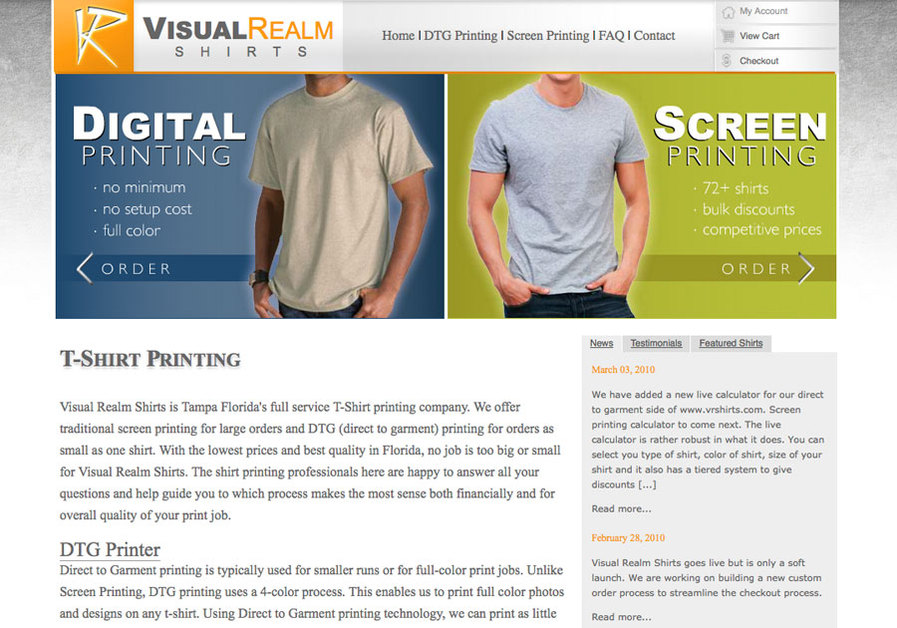This screenshot has height=628, width=897.
Task: Click the left arrow on Digital Printing banner
Action: pyautogui.click(x=85, y=268)
